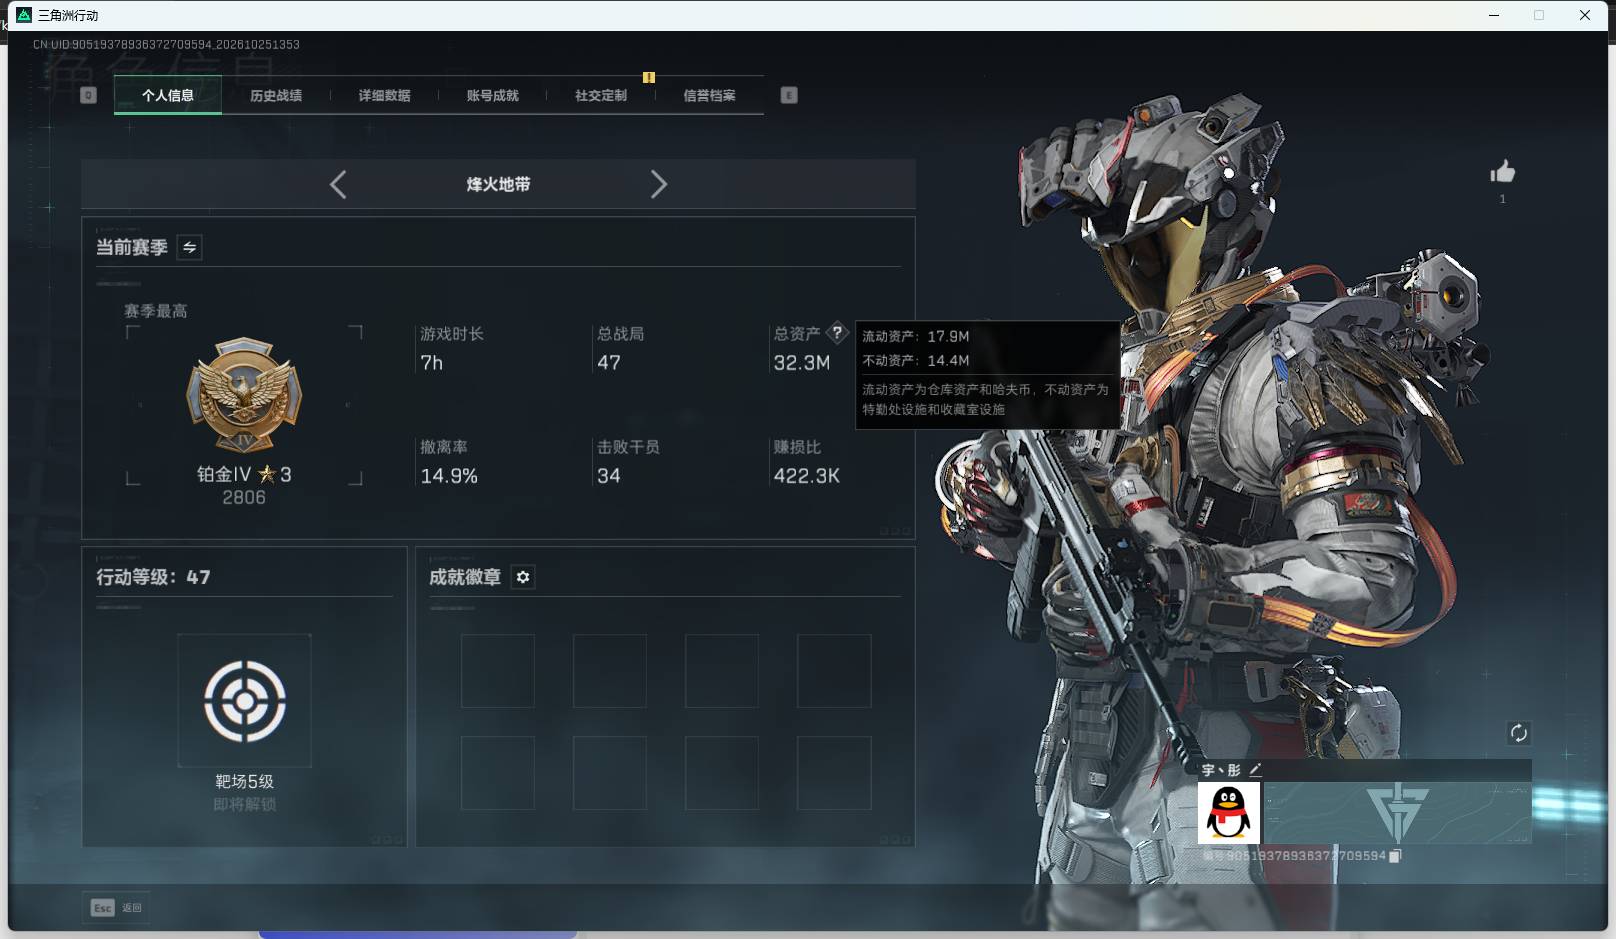1616x939 pixels.
Task: Click the 游戏时长 value 7h
Action: coord(431,363)
